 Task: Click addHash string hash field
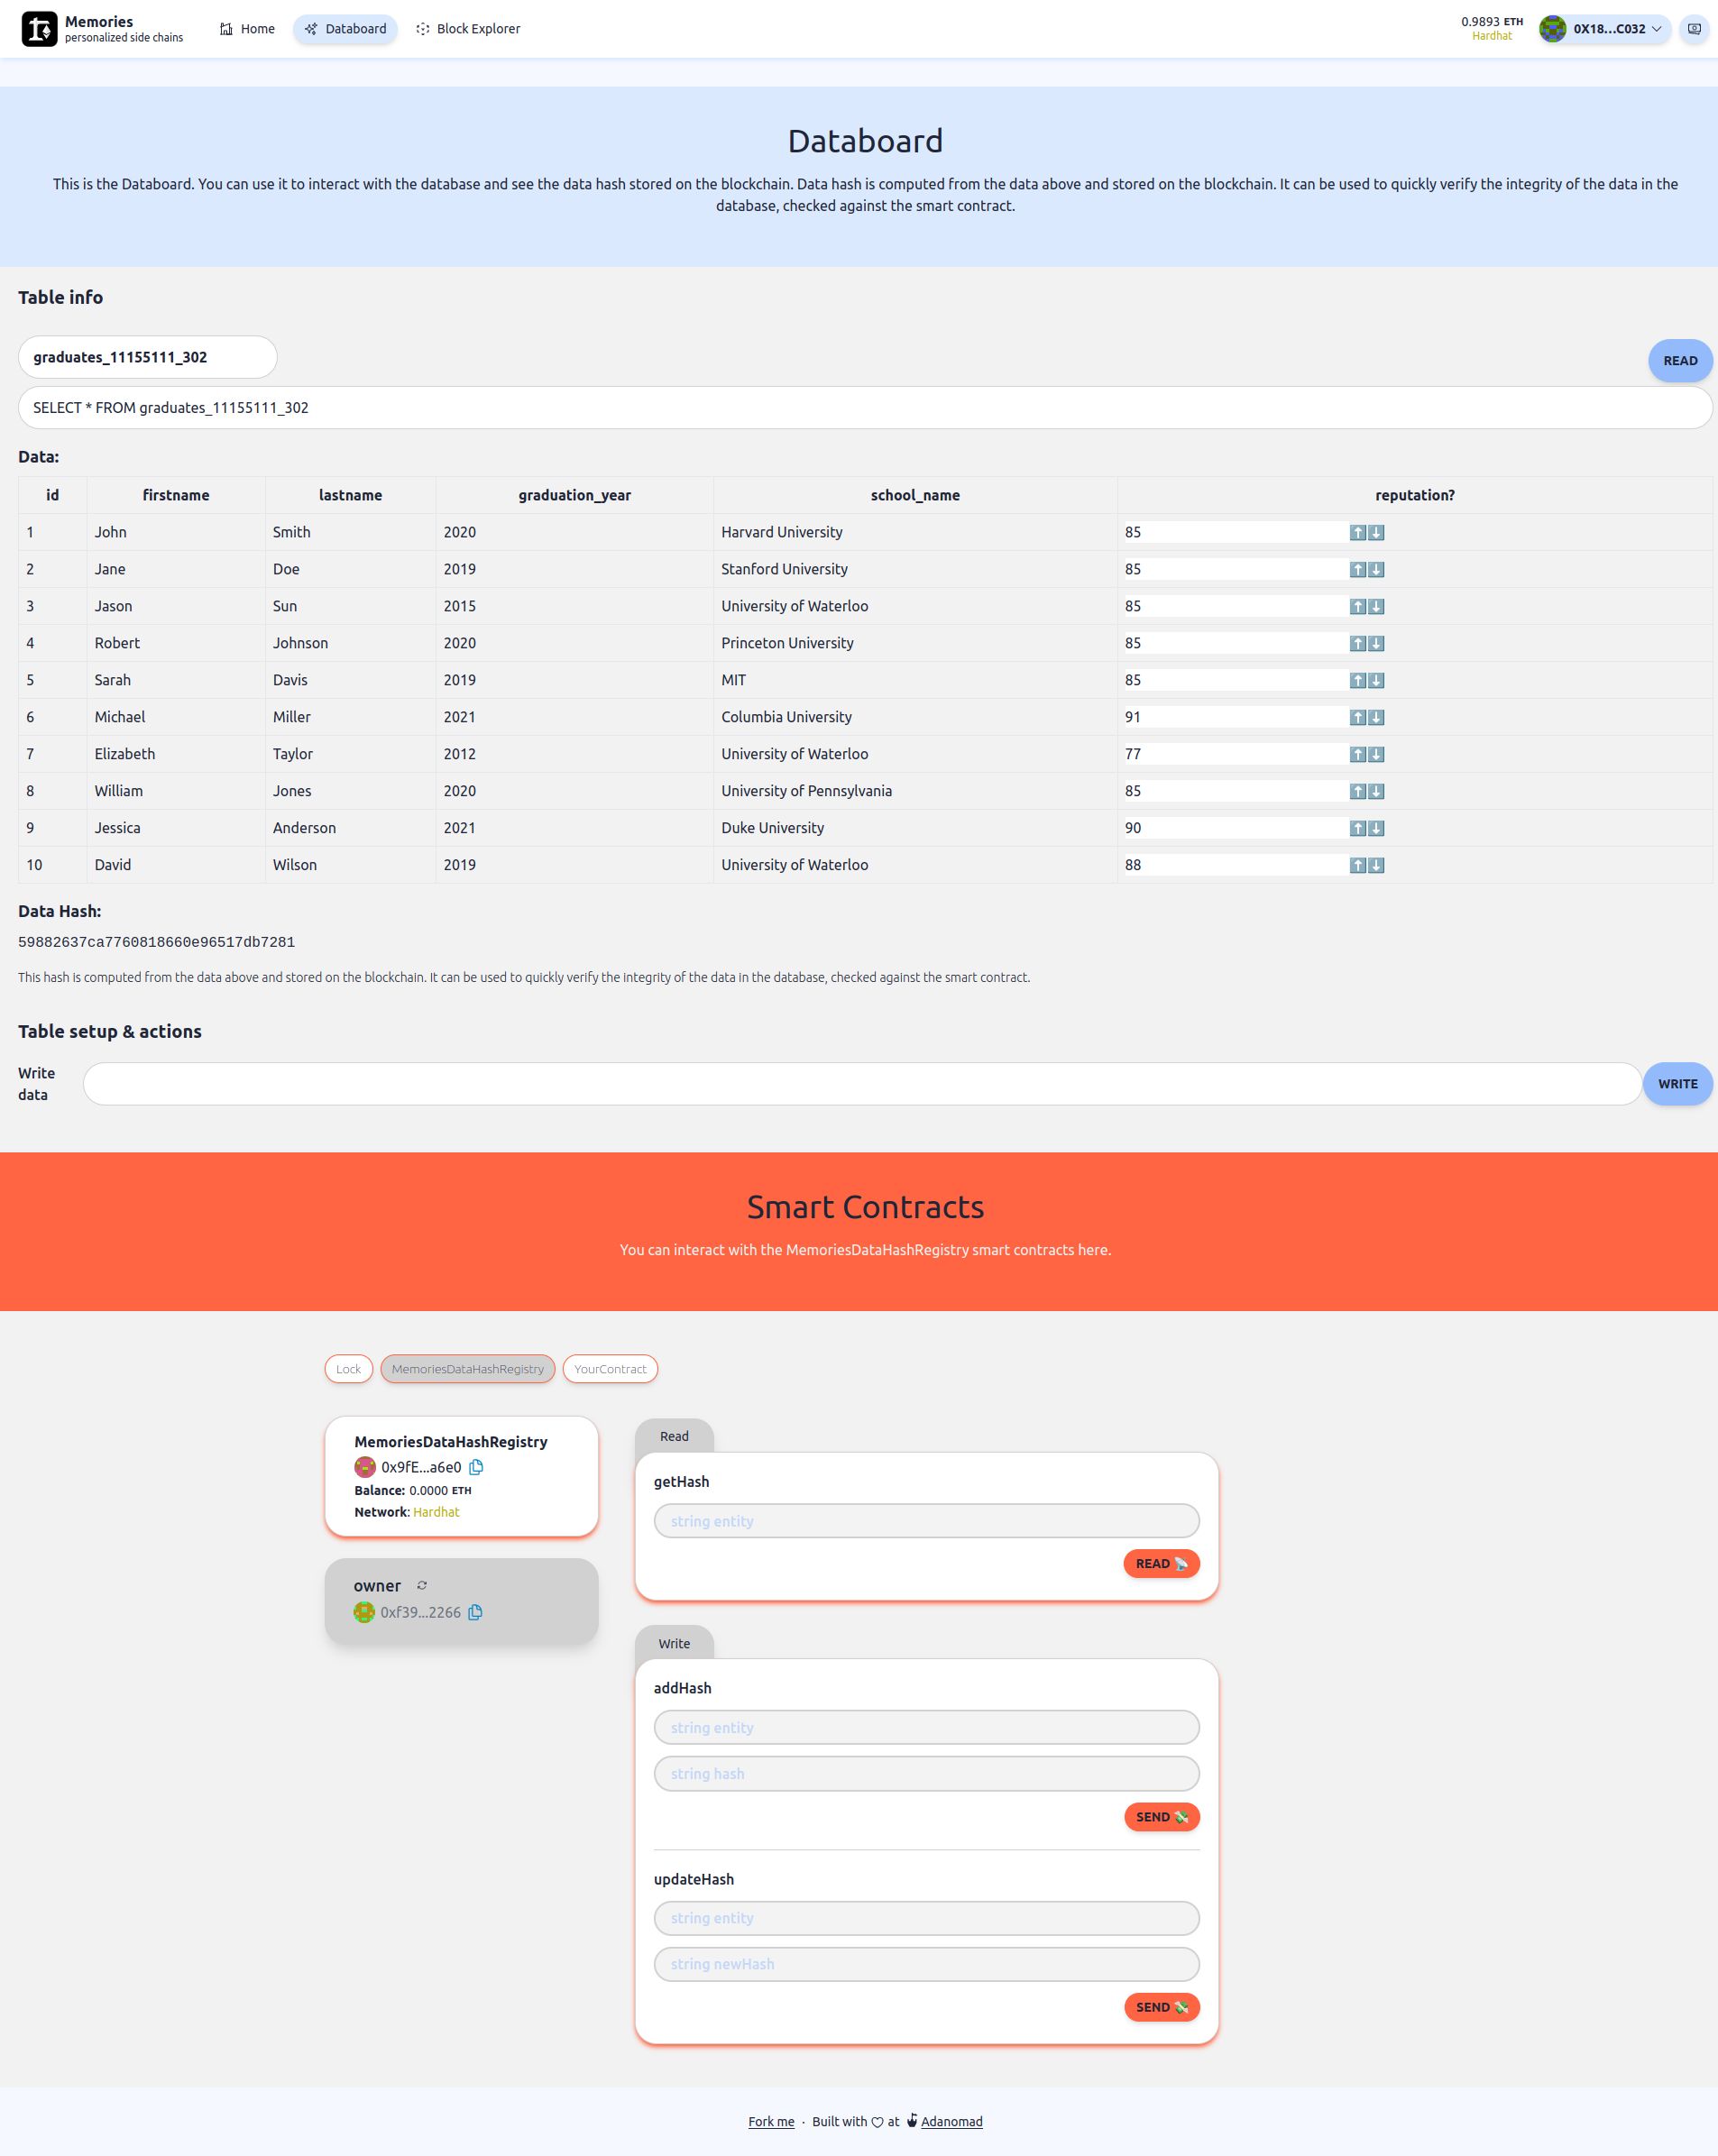click(x=926, y=1773)
